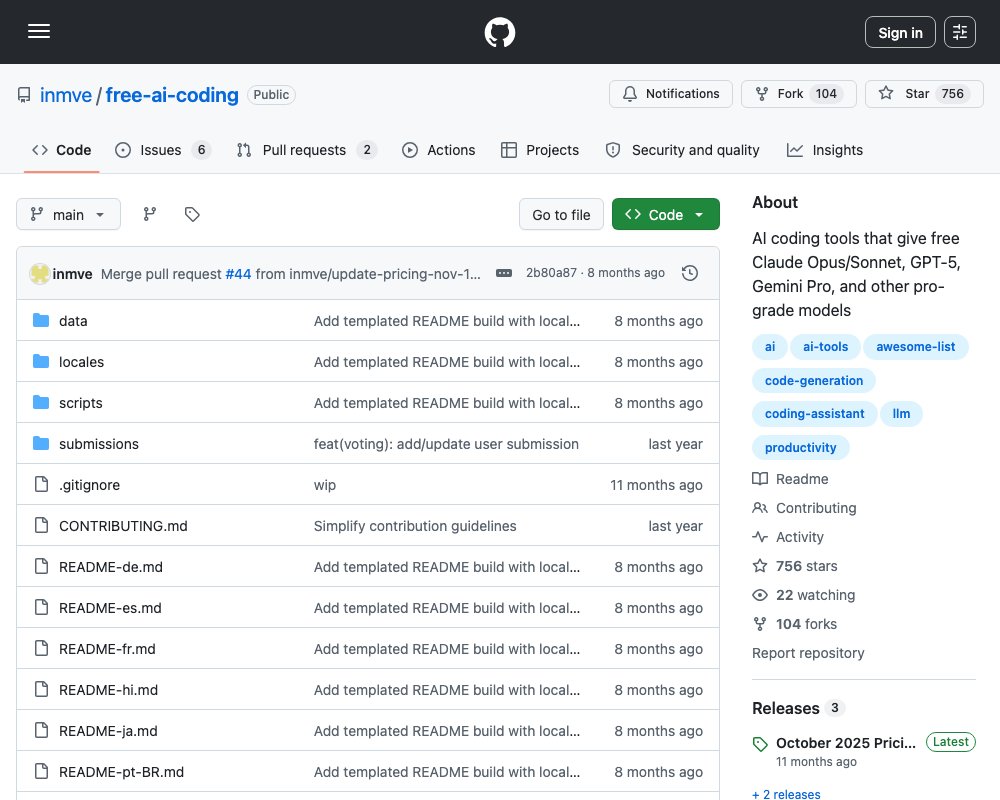Open the Pull requests tab
Screen dimensions: 1000x800
click(x=307, y=150)
